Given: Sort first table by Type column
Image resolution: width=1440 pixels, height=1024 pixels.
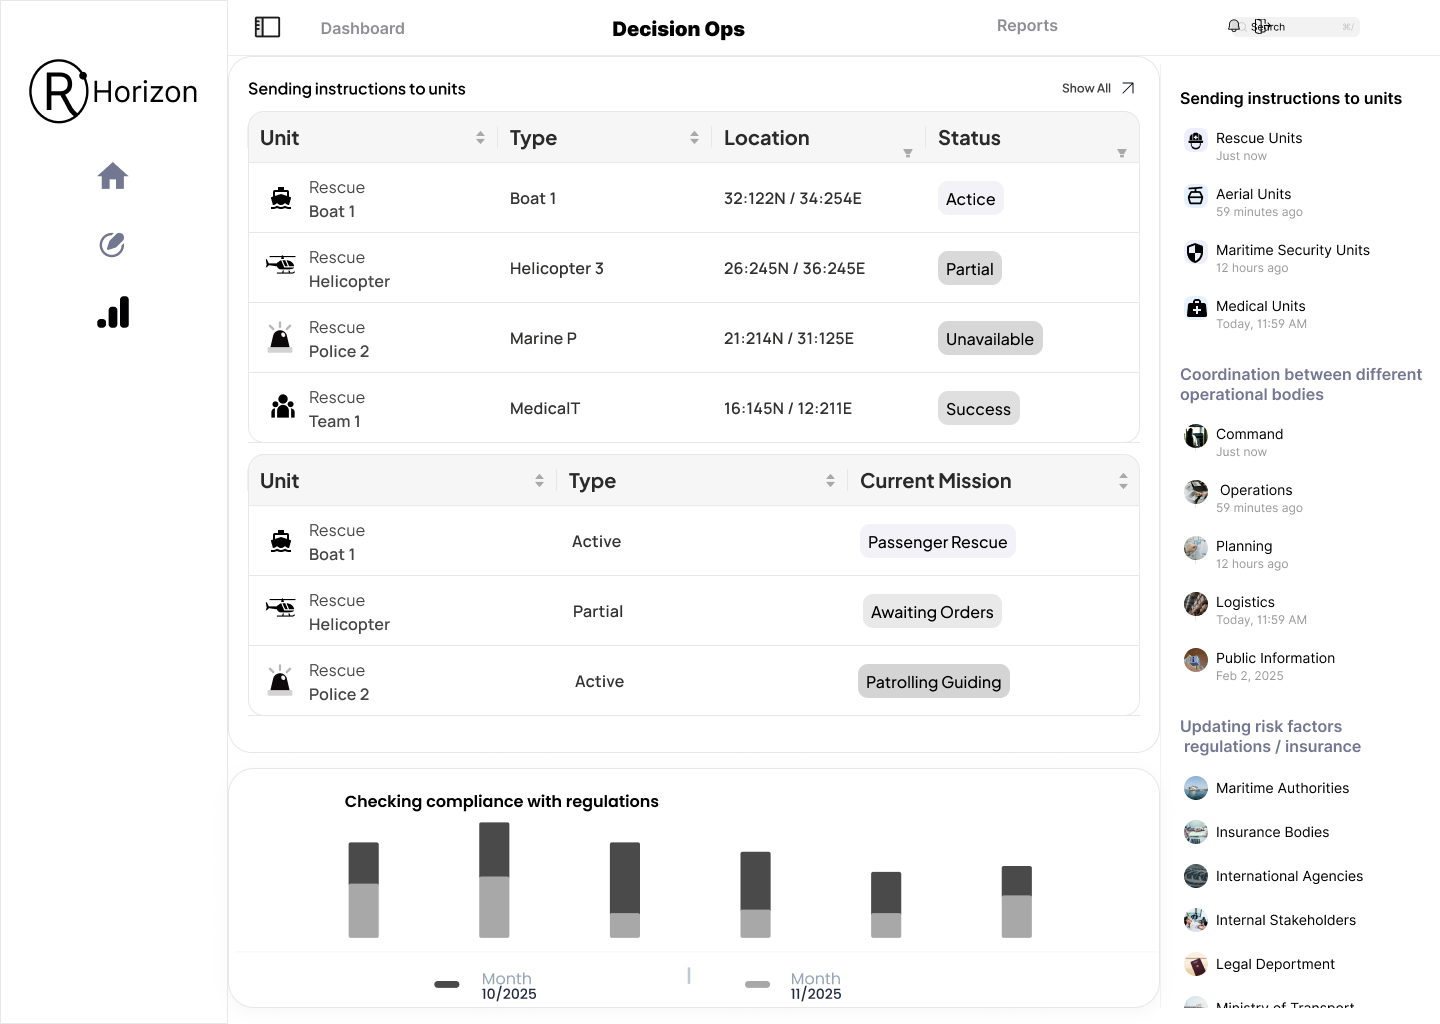Looking at the screenshot, I should pos(694,138).
